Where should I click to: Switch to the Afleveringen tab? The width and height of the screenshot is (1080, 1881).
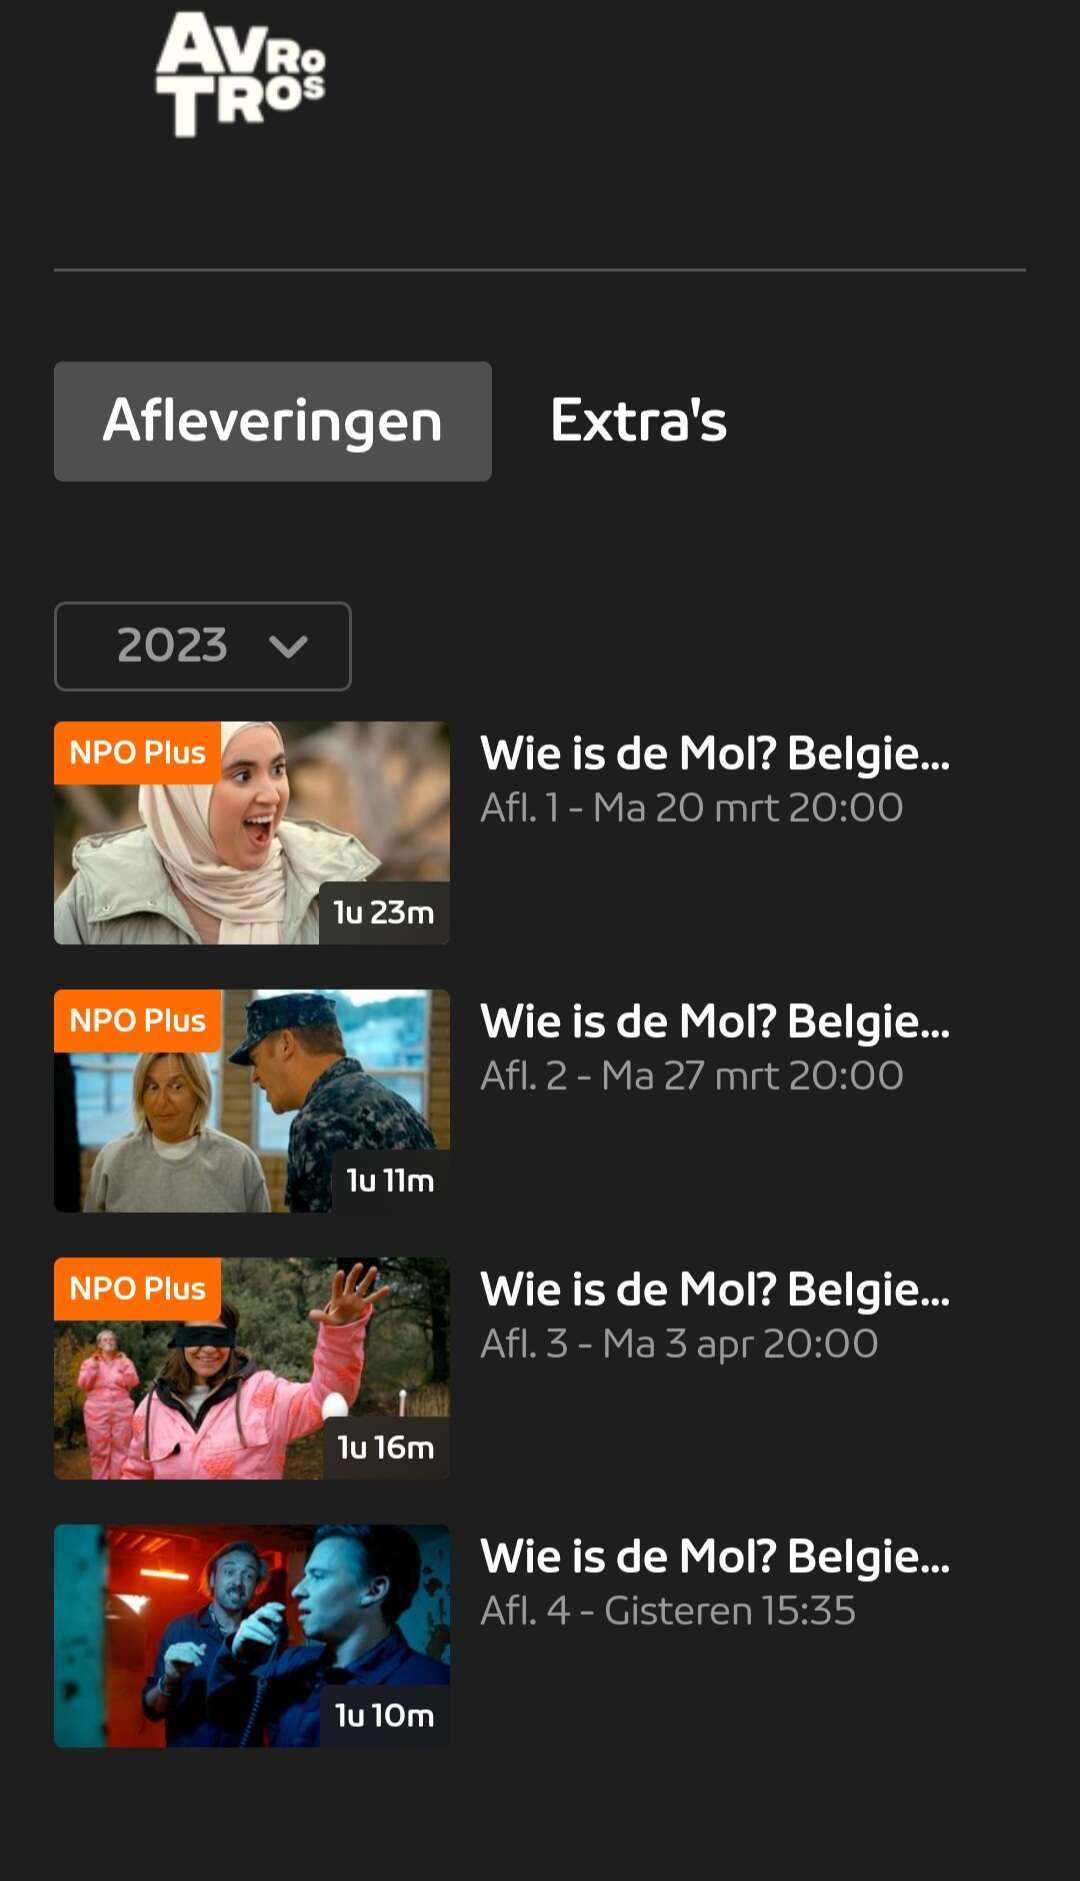pos(273,421)
